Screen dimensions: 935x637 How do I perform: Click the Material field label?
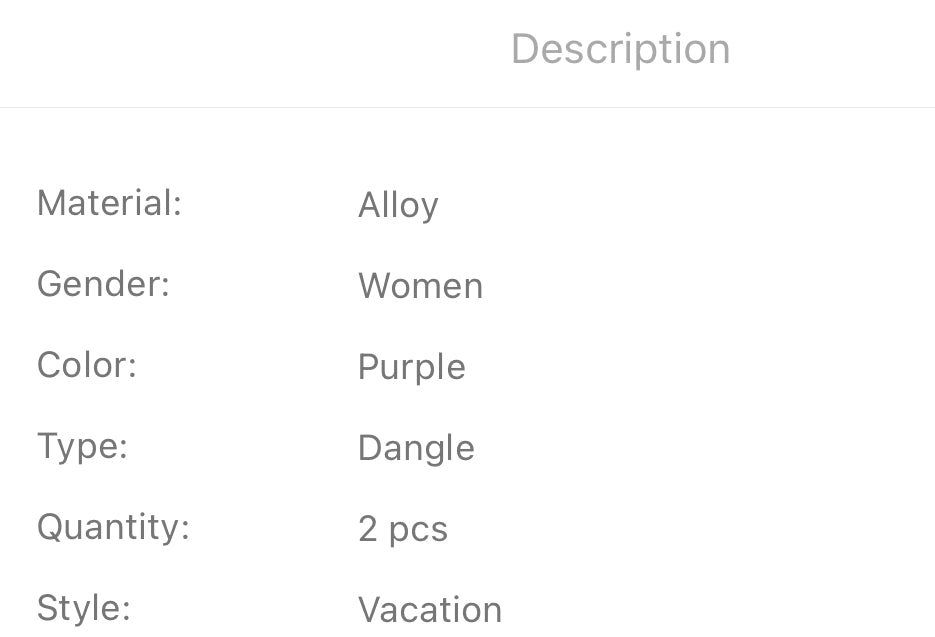[109, 203]
